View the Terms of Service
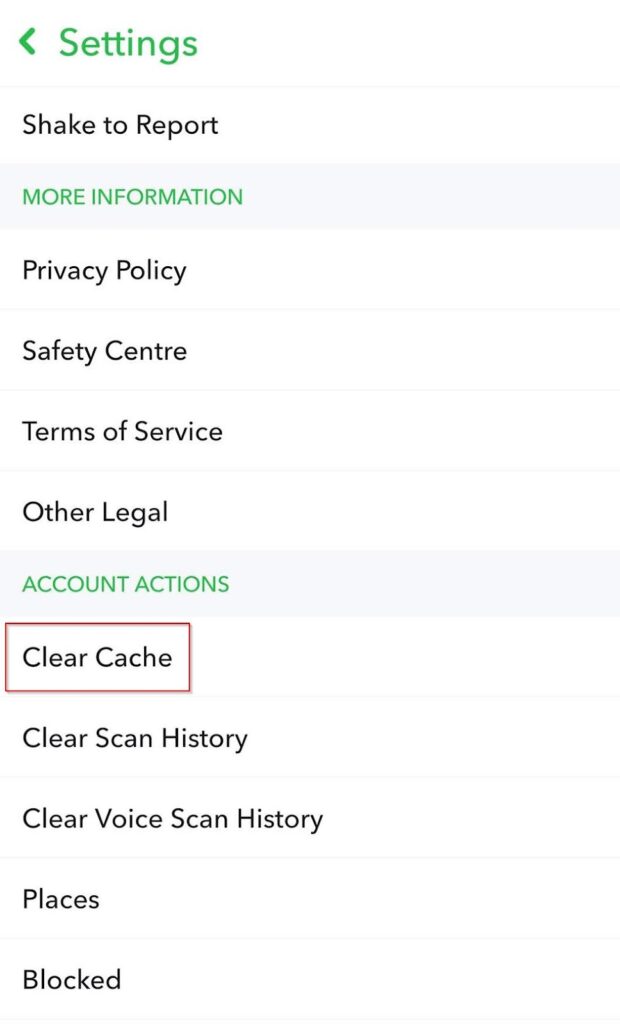The height and width of the screenshot is (1024, 620). tap(122, 431)
